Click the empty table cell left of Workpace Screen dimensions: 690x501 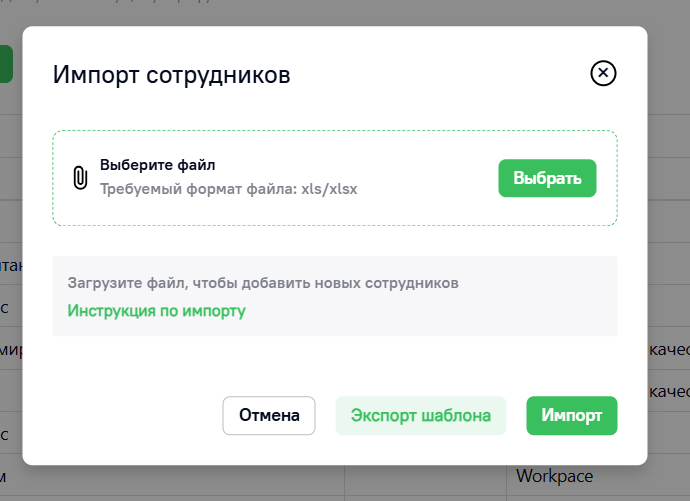point(425,476)
